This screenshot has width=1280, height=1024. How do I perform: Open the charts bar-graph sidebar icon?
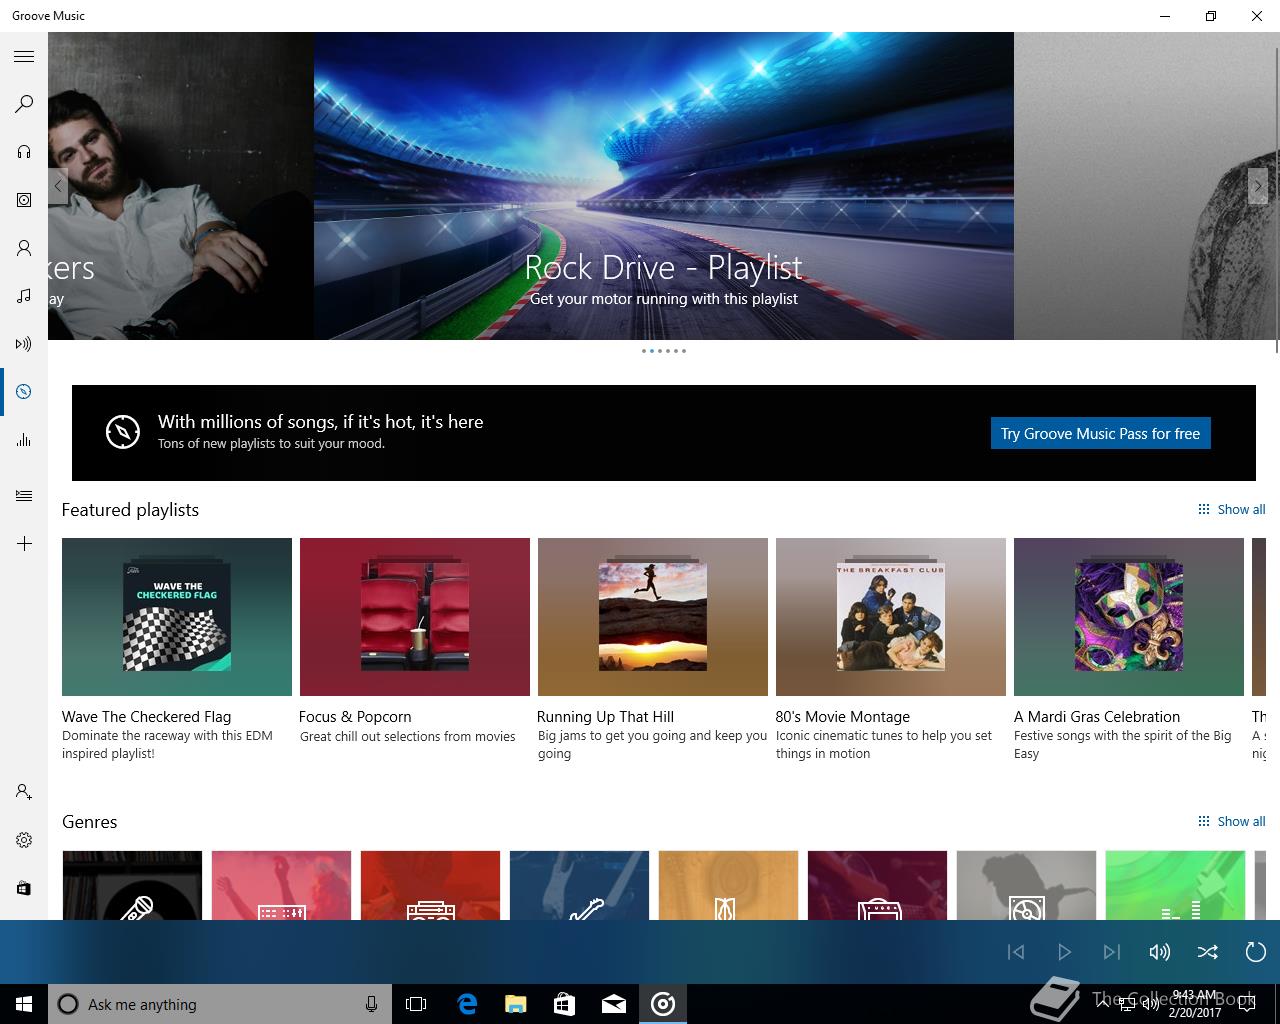click(24, 440)
